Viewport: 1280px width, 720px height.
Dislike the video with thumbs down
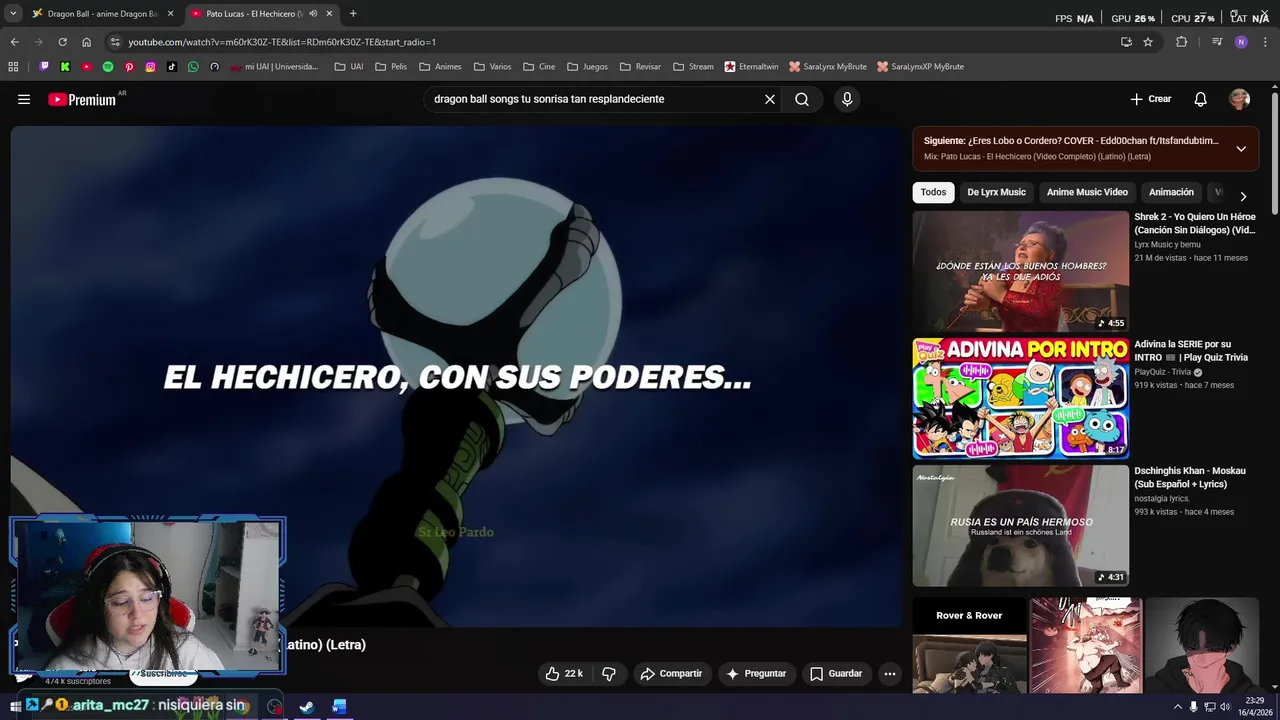click(609, 674)
